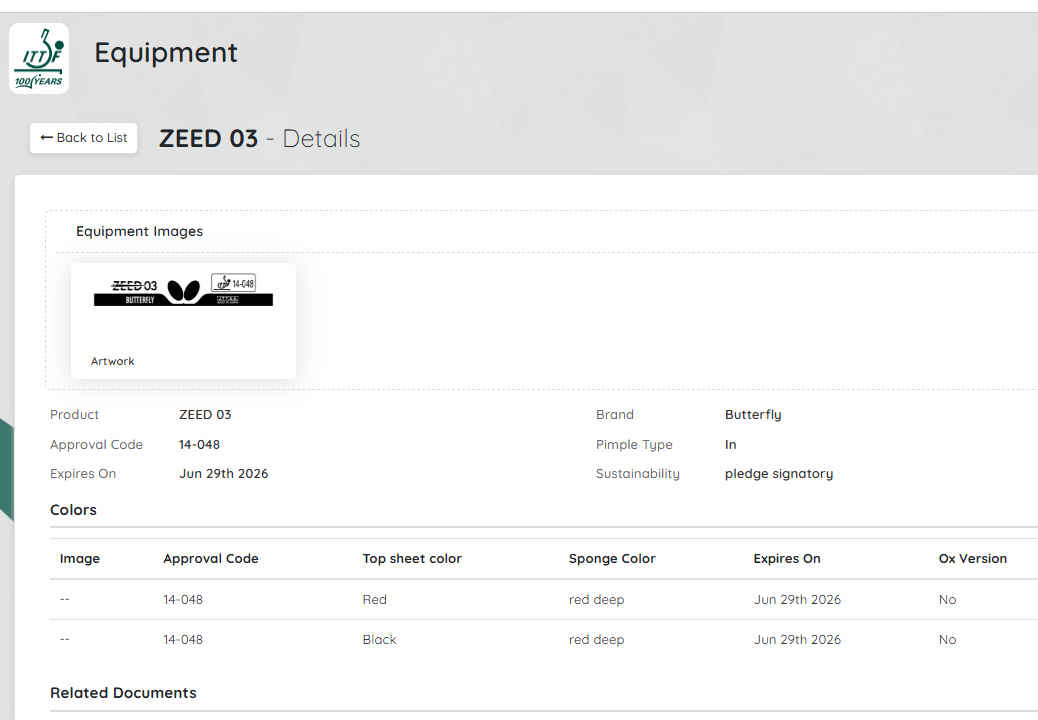The image size is (1038, 720).
Task: Click the Pimple Type field label
Action: tap(634, 445)
